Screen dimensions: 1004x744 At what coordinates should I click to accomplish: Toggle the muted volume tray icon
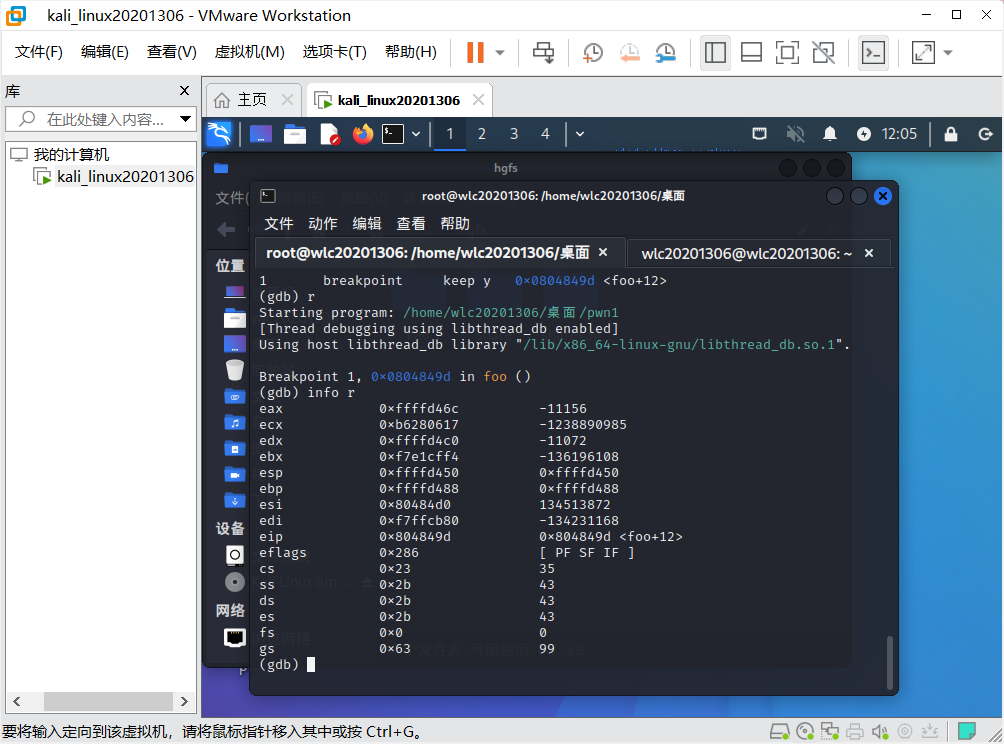pyautogui.click(x=795, y=134)
